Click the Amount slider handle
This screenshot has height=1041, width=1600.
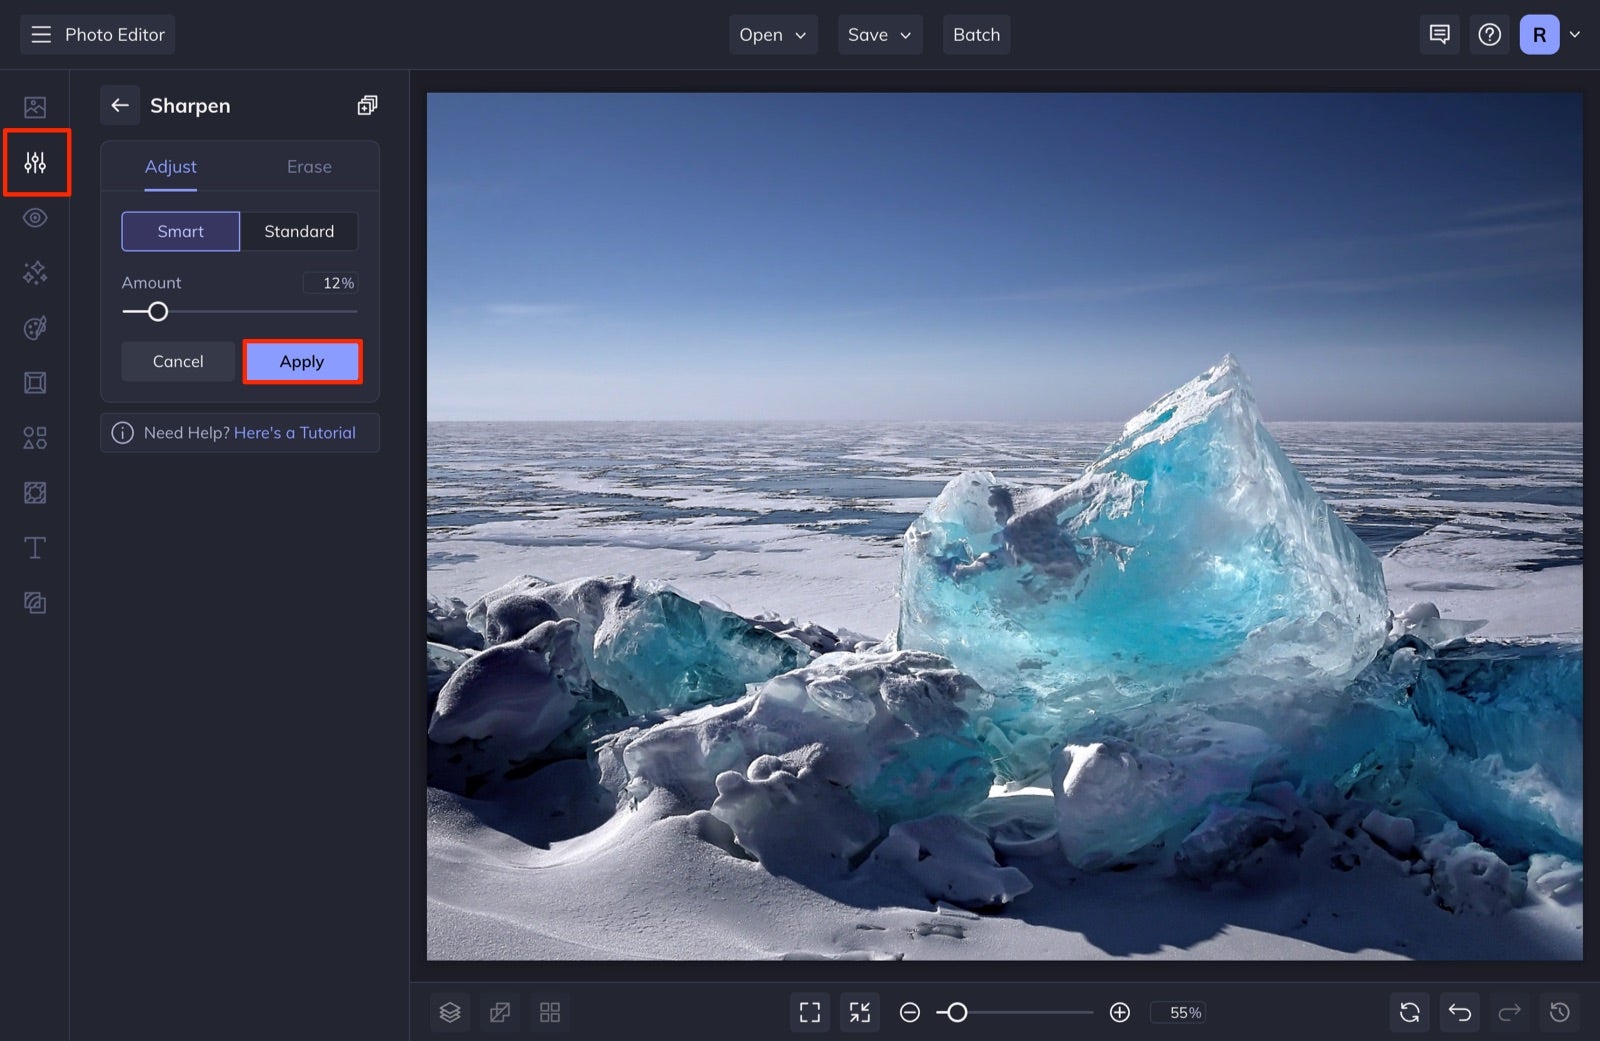pos(158,311)
